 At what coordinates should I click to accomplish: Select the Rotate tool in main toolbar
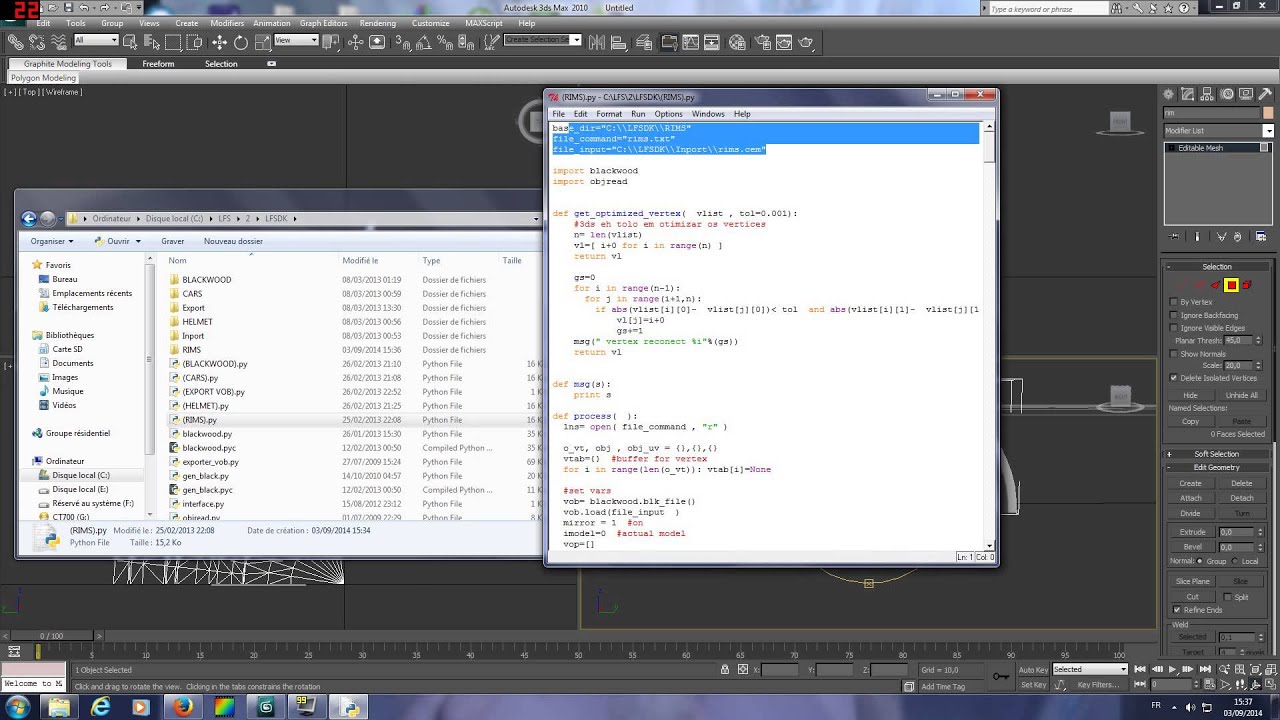click(241, 42)
